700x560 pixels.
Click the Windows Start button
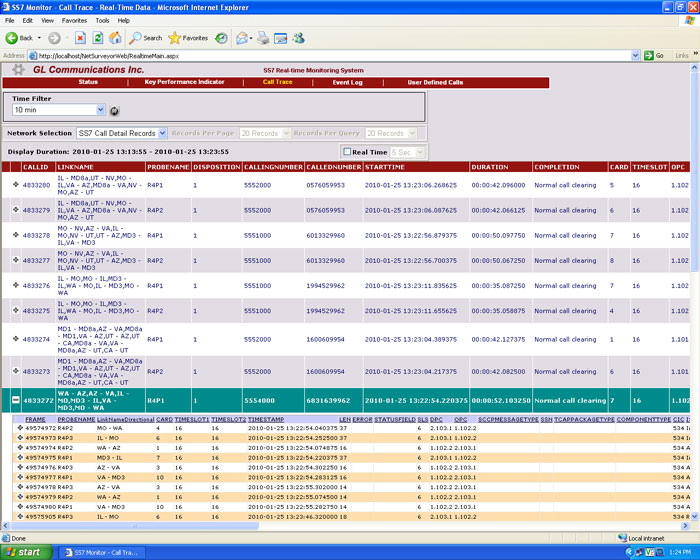pos(26,552)
